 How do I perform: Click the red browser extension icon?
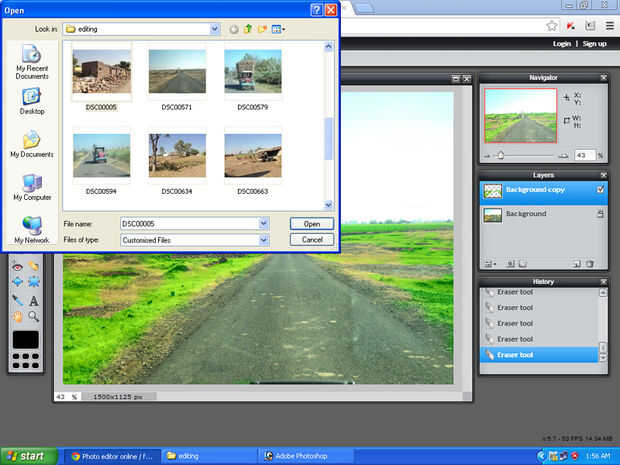(x=571, y=26)
